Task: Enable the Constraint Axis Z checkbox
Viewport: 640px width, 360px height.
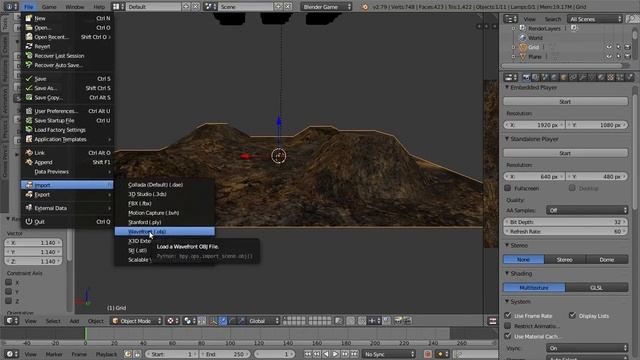Action: (x=9, y=301)
